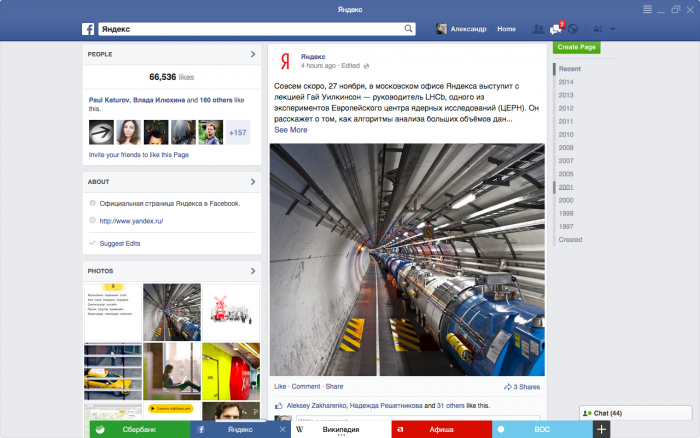The height and width of the screenshot is (438, 700).
Task: Open friend requests icon
Action: (x=538, y=29)
